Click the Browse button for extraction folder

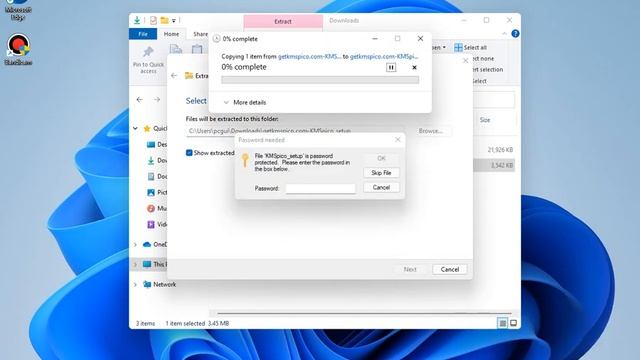431,131
